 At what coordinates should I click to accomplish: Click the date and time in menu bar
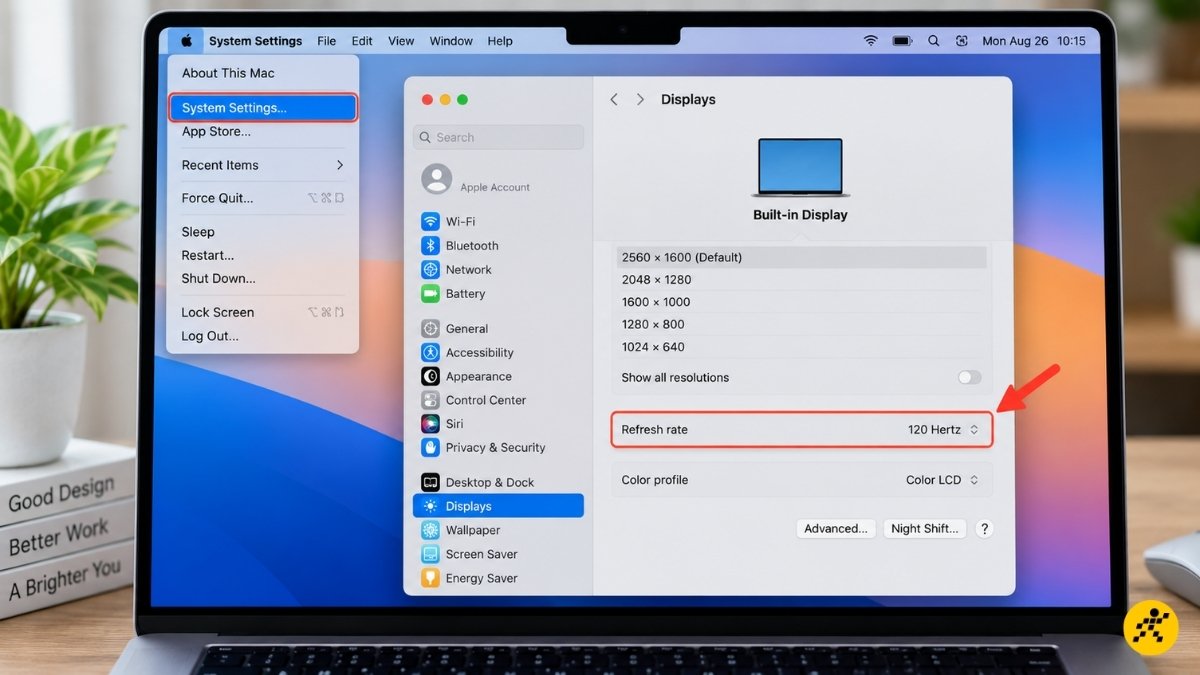(x=1033, y=41)
